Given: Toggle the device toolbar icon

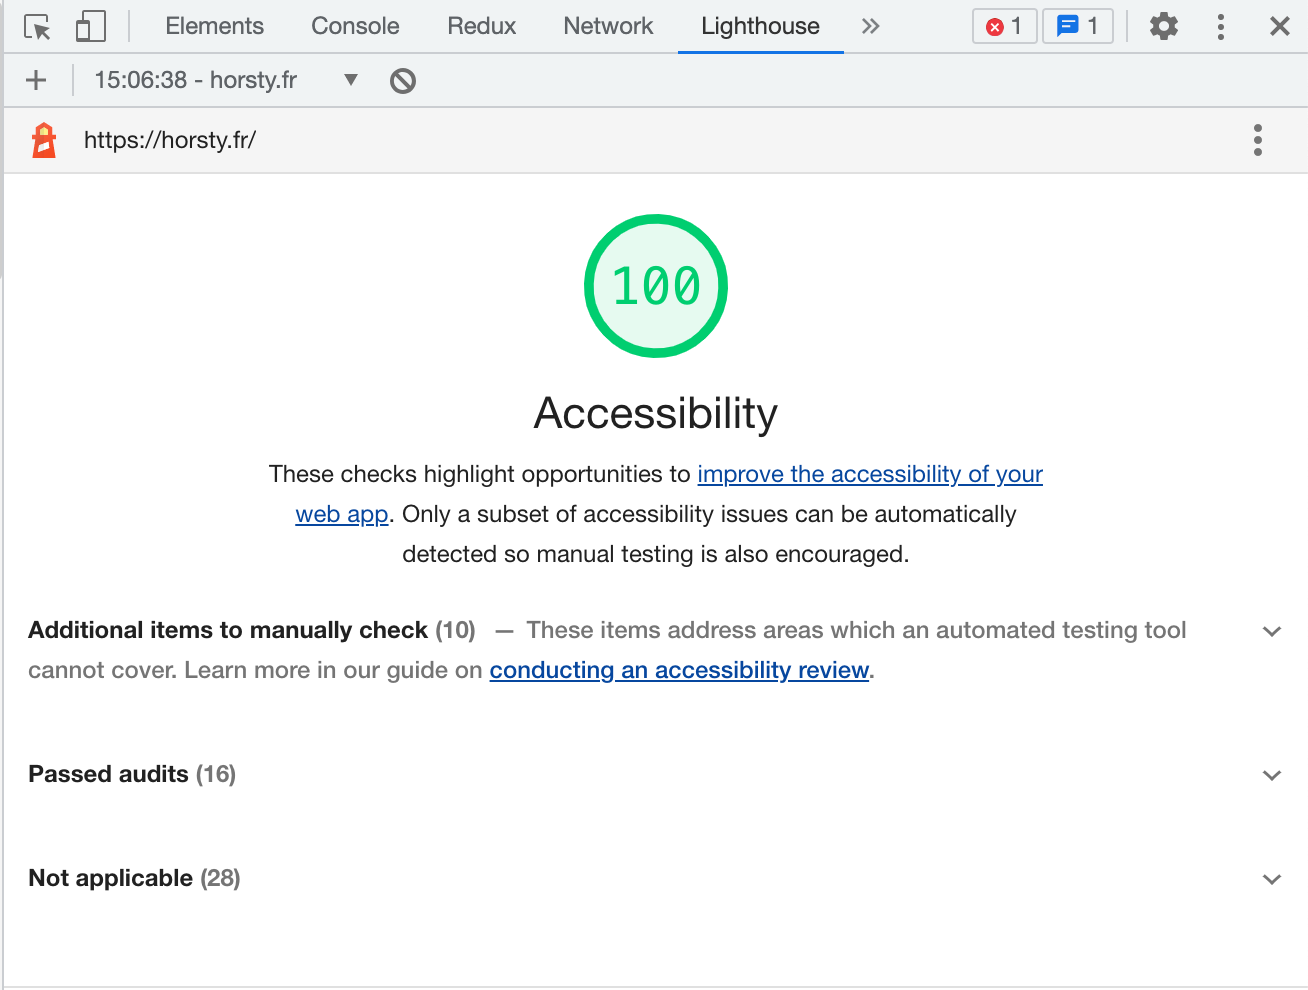Looking at the screenshot, I should click(91, 27).
